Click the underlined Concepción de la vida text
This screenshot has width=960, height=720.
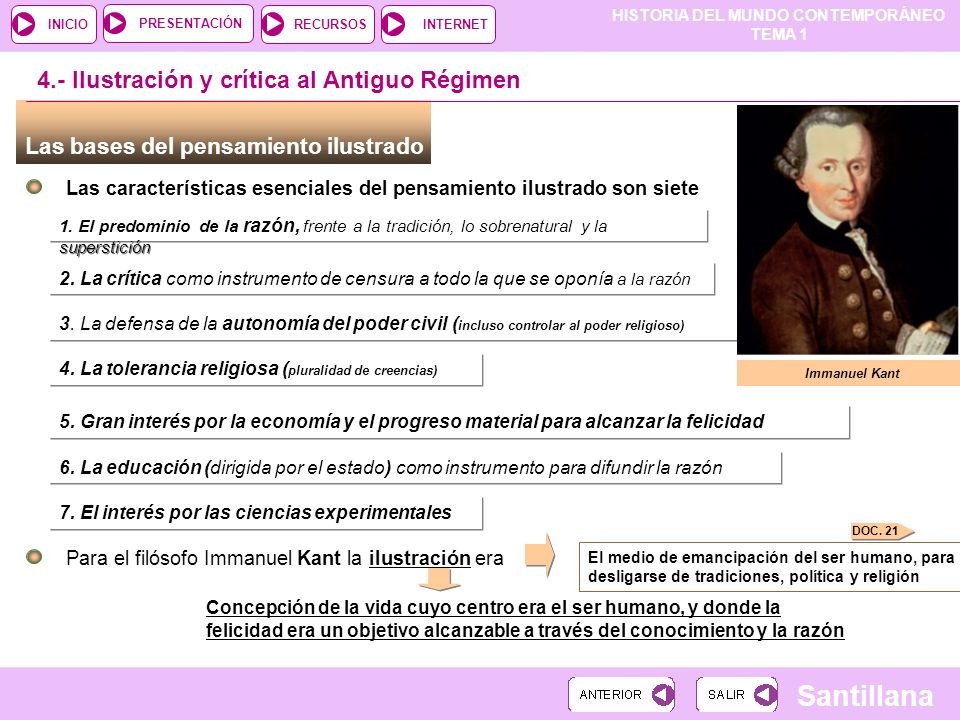525,618
